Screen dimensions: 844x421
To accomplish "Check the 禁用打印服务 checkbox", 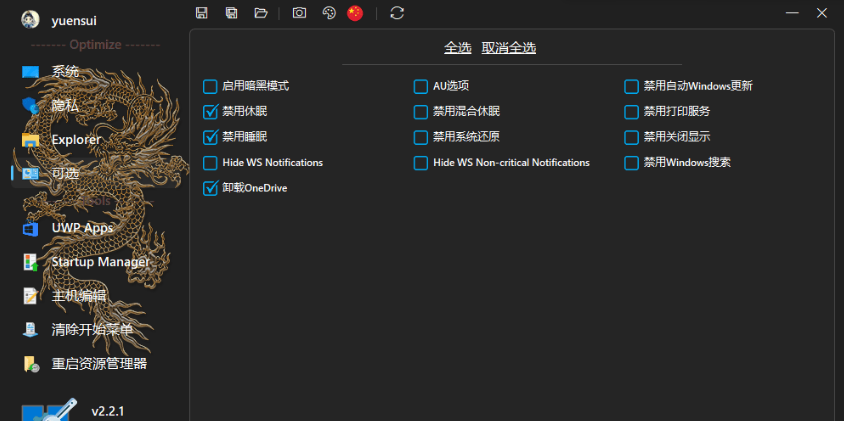I will point(631,111).
